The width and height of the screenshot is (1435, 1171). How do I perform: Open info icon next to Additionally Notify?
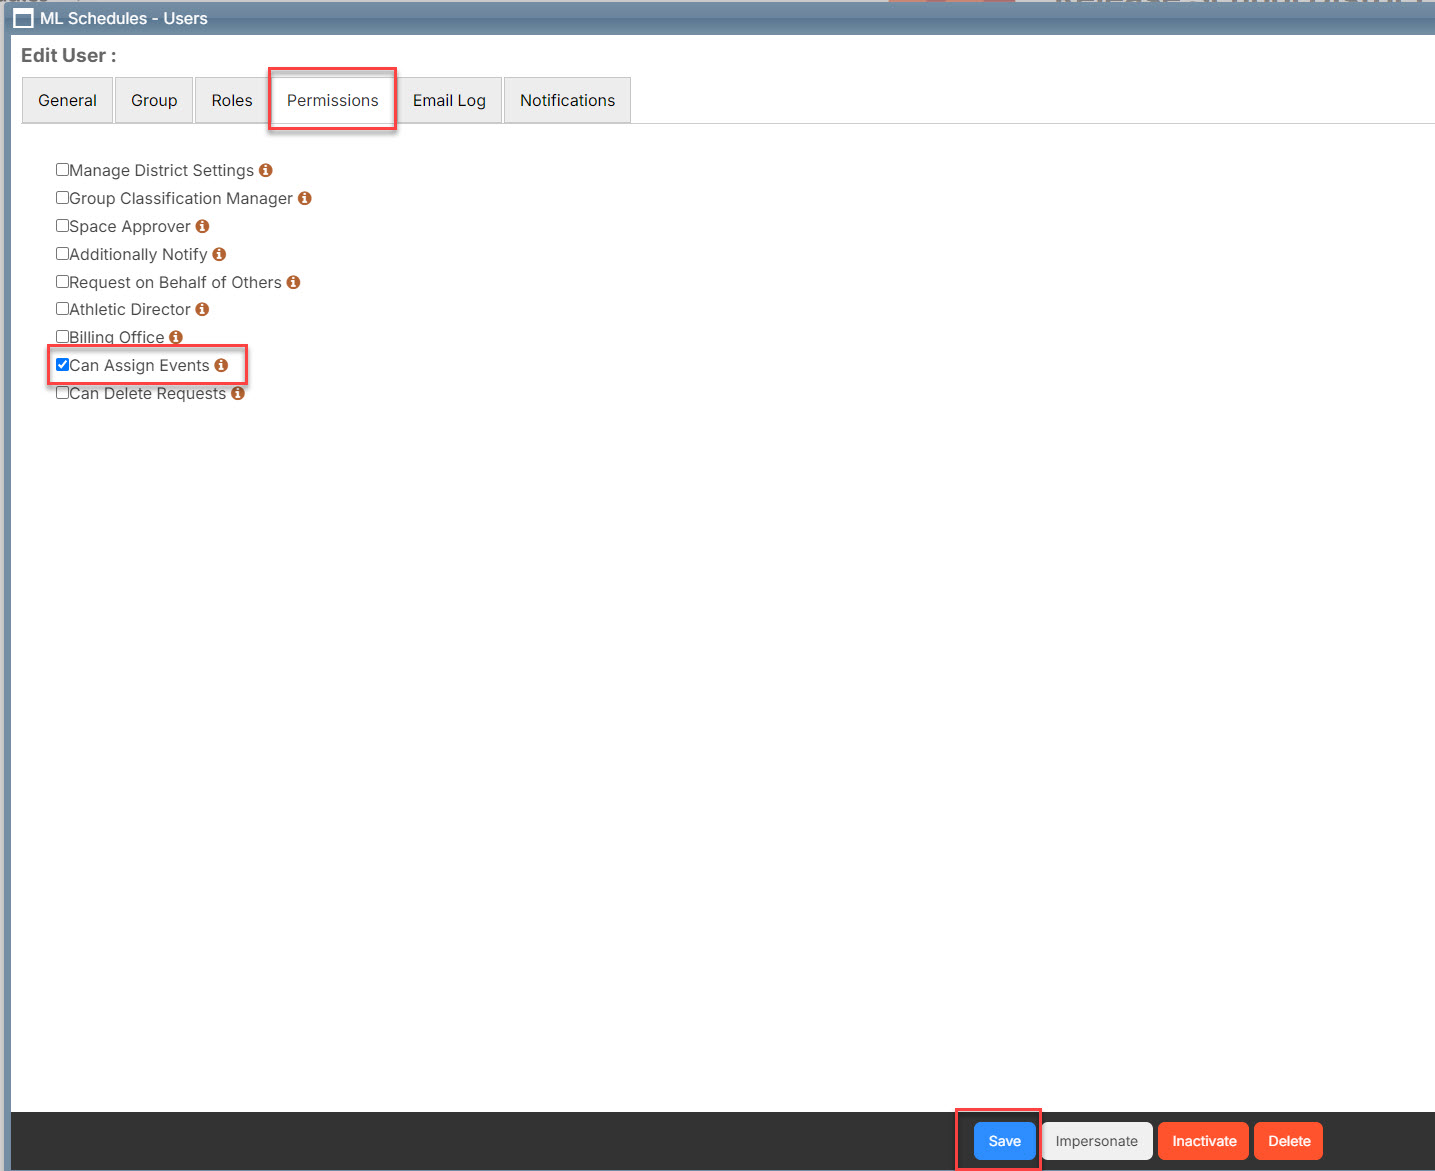[x=219, y=254]
